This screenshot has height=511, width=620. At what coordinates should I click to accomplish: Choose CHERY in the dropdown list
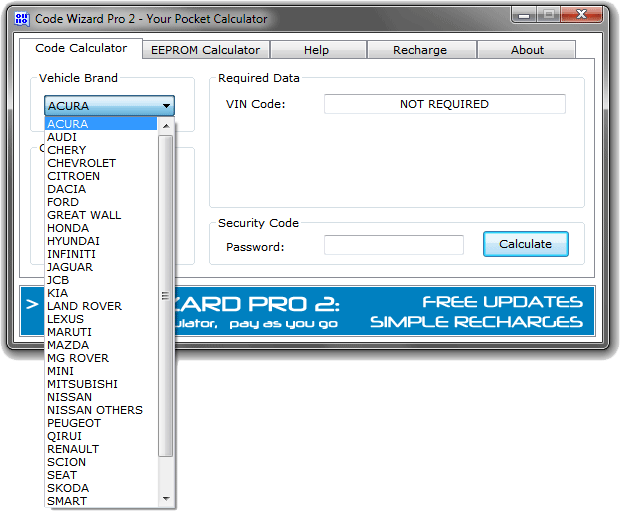pos(101,150)
